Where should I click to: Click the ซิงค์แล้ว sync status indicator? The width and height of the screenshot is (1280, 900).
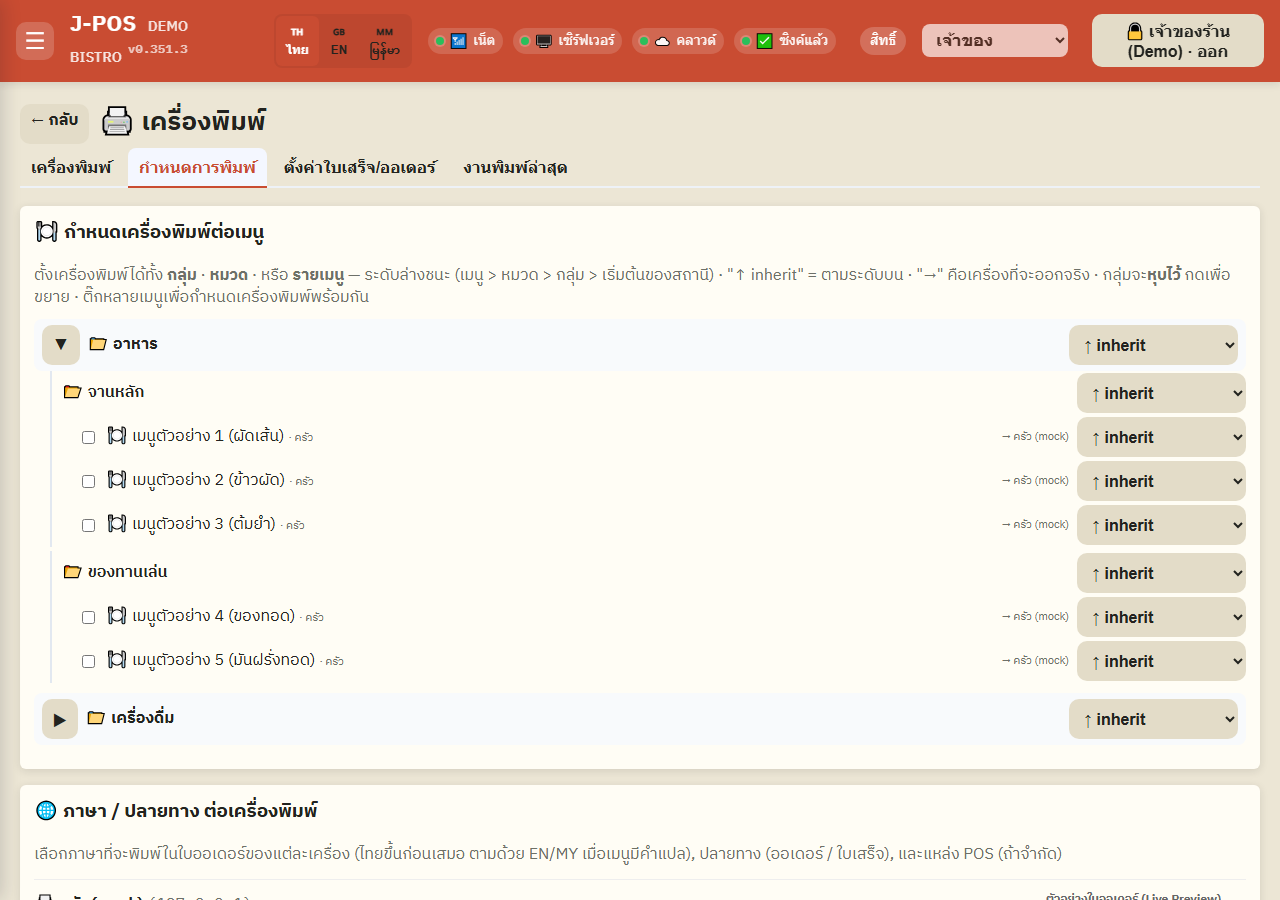pyautogui.click(x=785, y=41)
